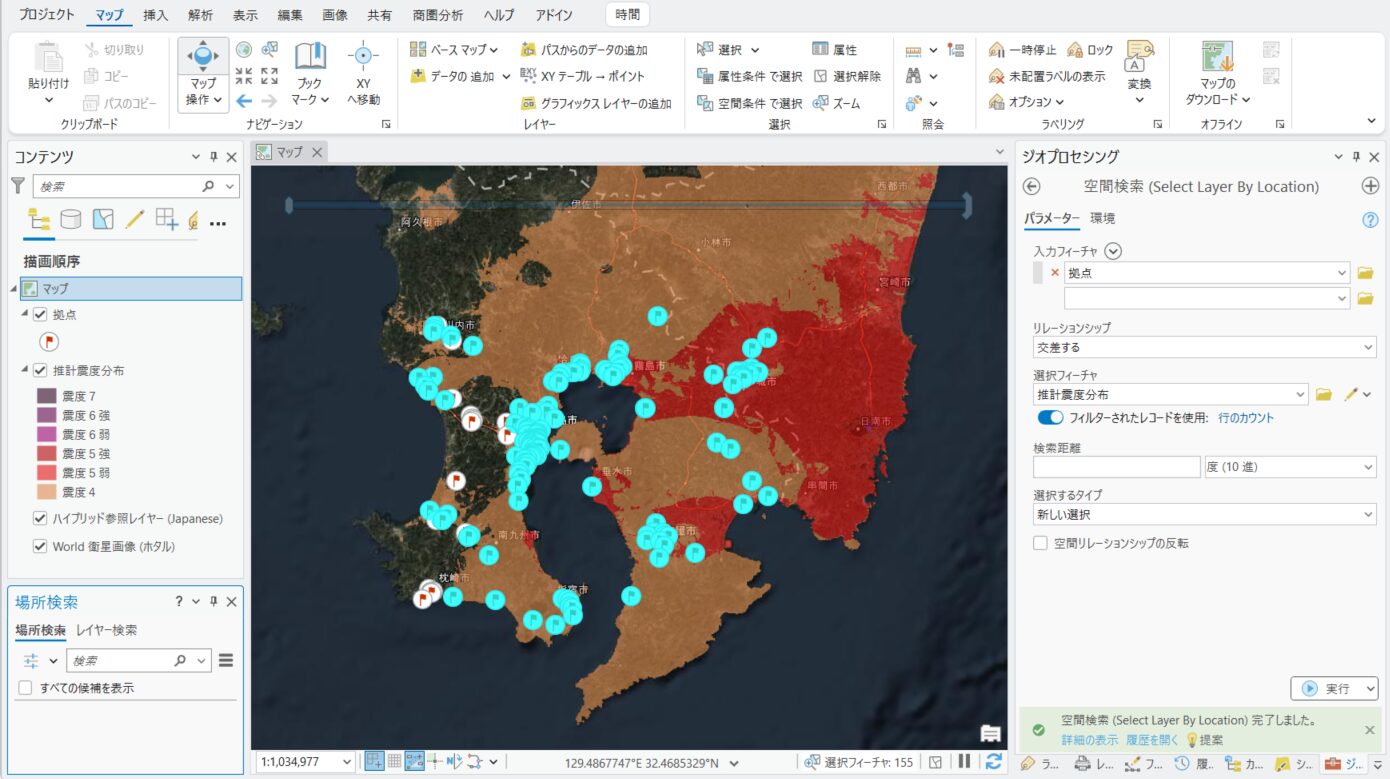Screen dimensions: 1390x779
Task: Click 行のカウント link
Action: (x=1246, y=418)
